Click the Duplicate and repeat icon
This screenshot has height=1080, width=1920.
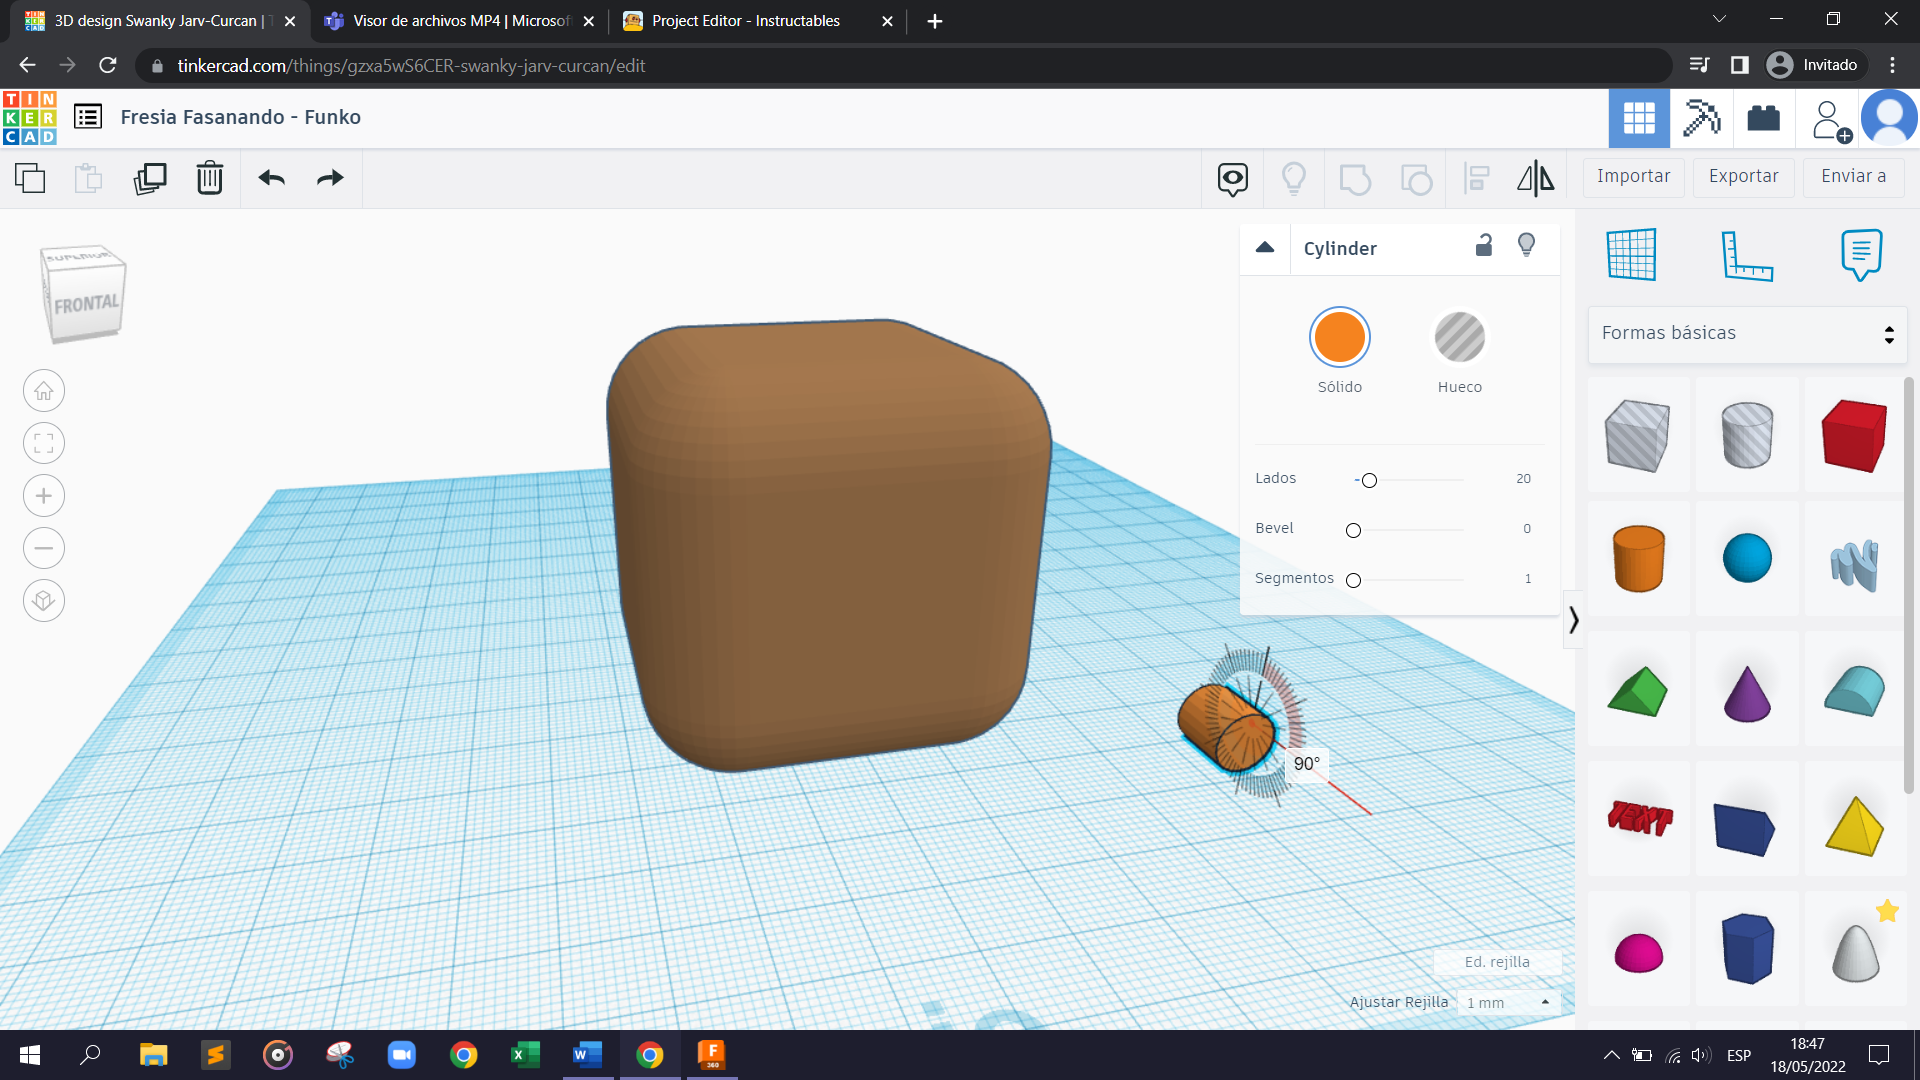pos(150,178)
